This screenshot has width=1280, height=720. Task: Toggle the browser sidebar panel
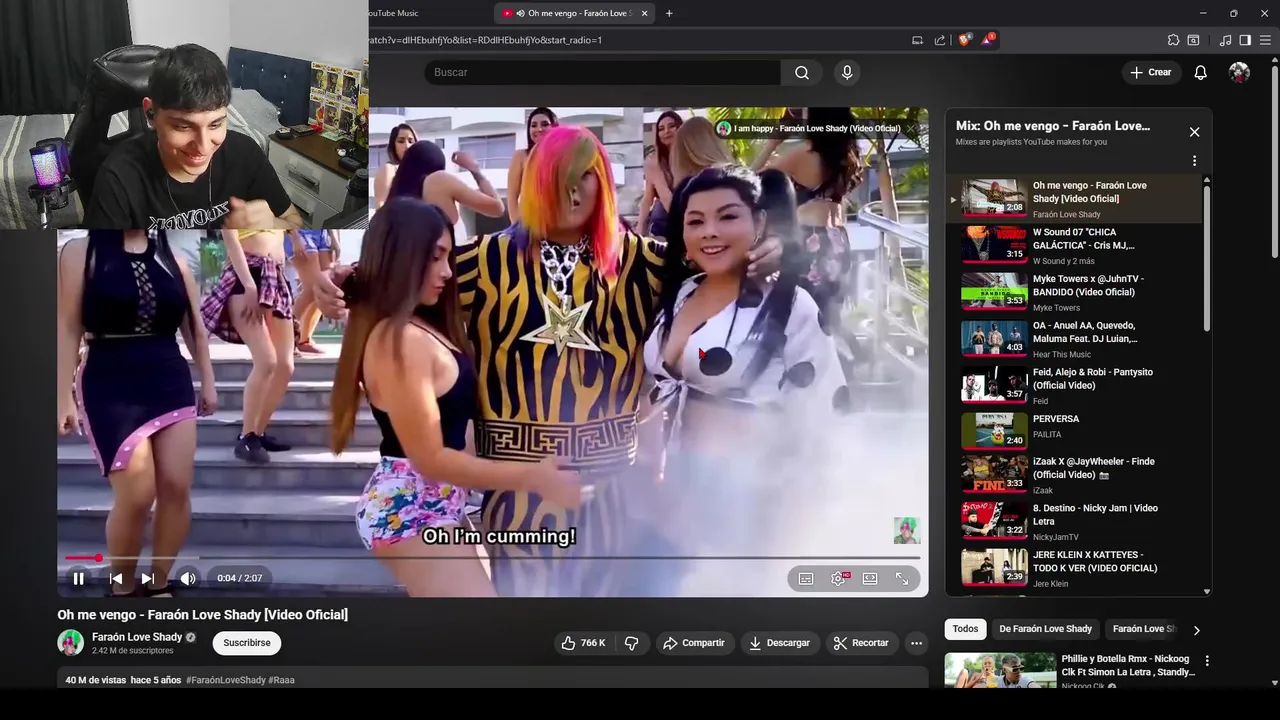coord(1245,40)
